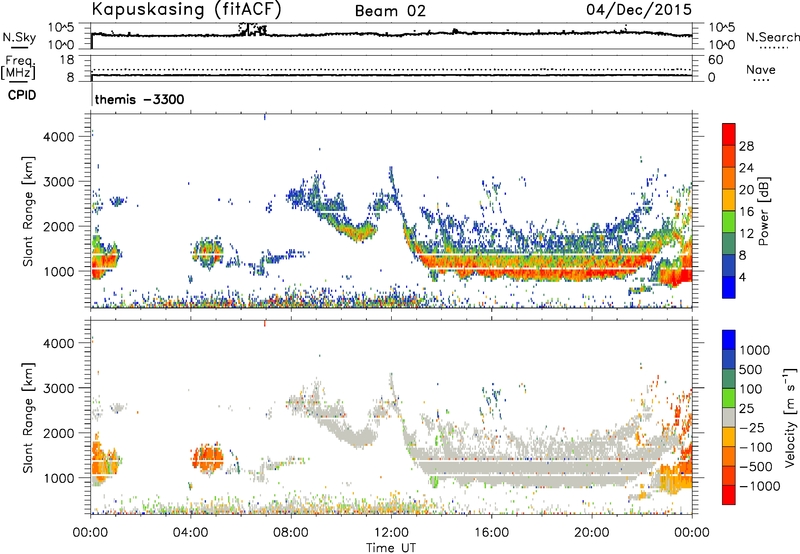This screenshot has width=800, height=554.
Task: Click the red top segment of Power colorbar
Action: (729, 135)
